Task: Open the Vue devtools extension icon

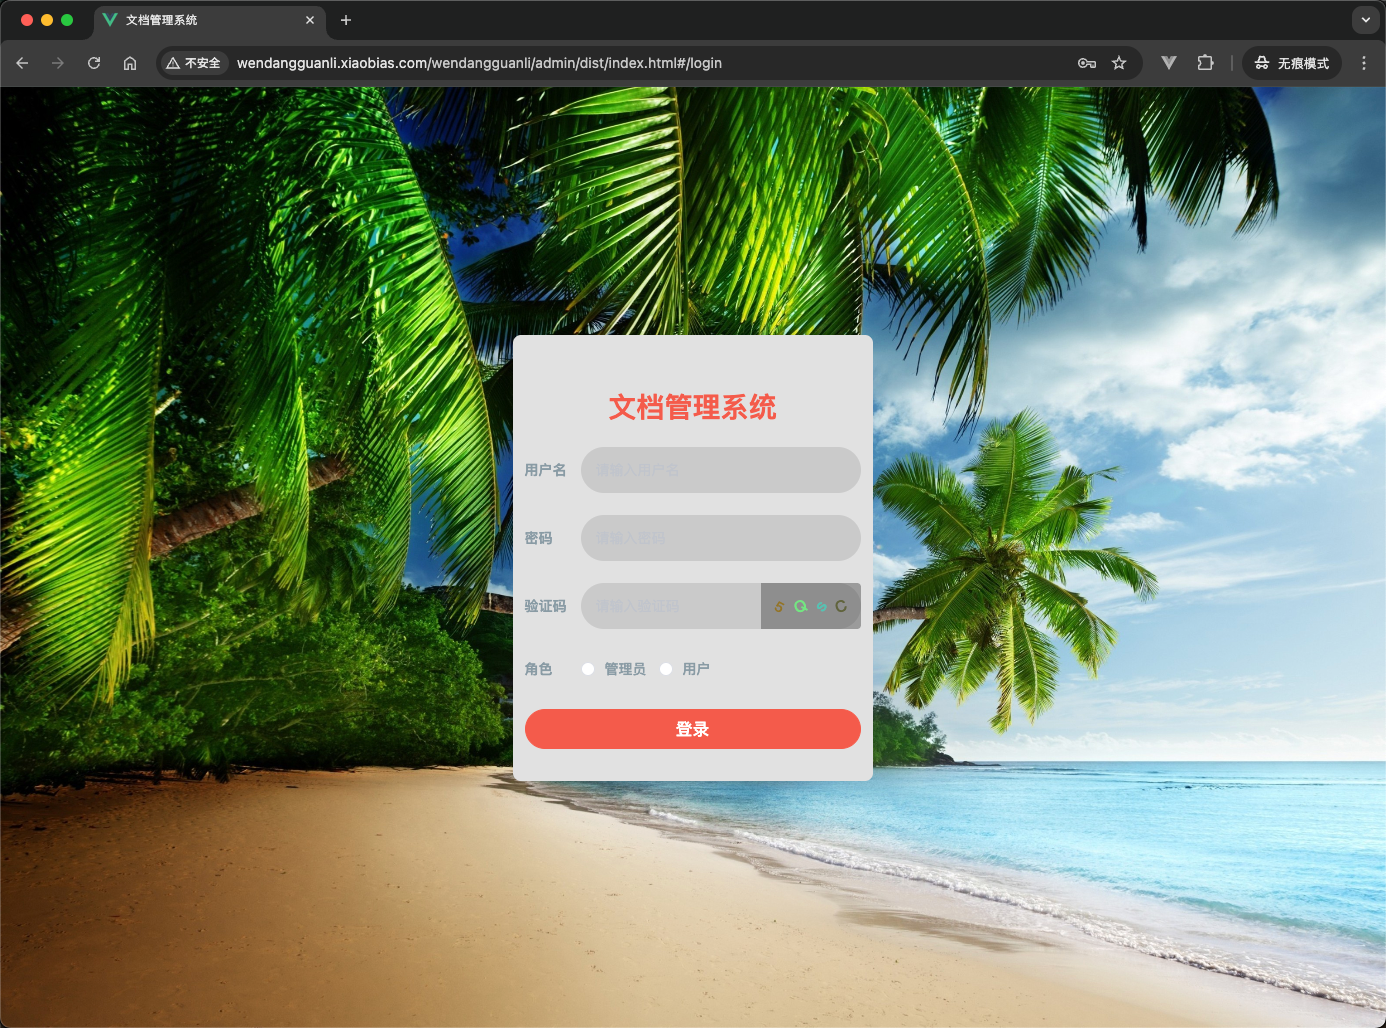Action: [1169, 63]
